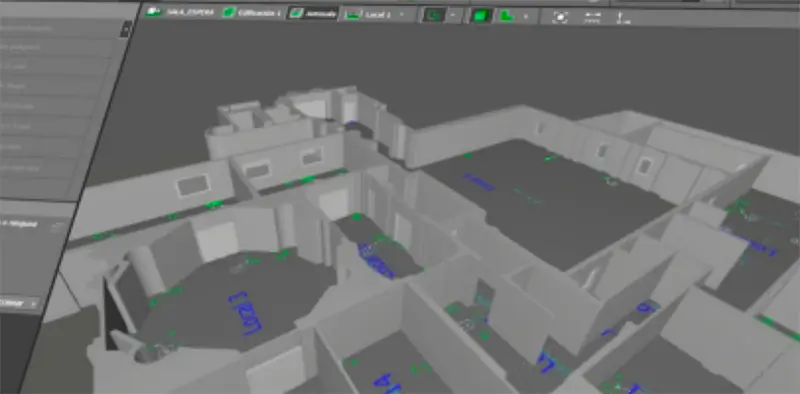Click the dark green outlined square icon
800x394 pixels.
(434, 15)
